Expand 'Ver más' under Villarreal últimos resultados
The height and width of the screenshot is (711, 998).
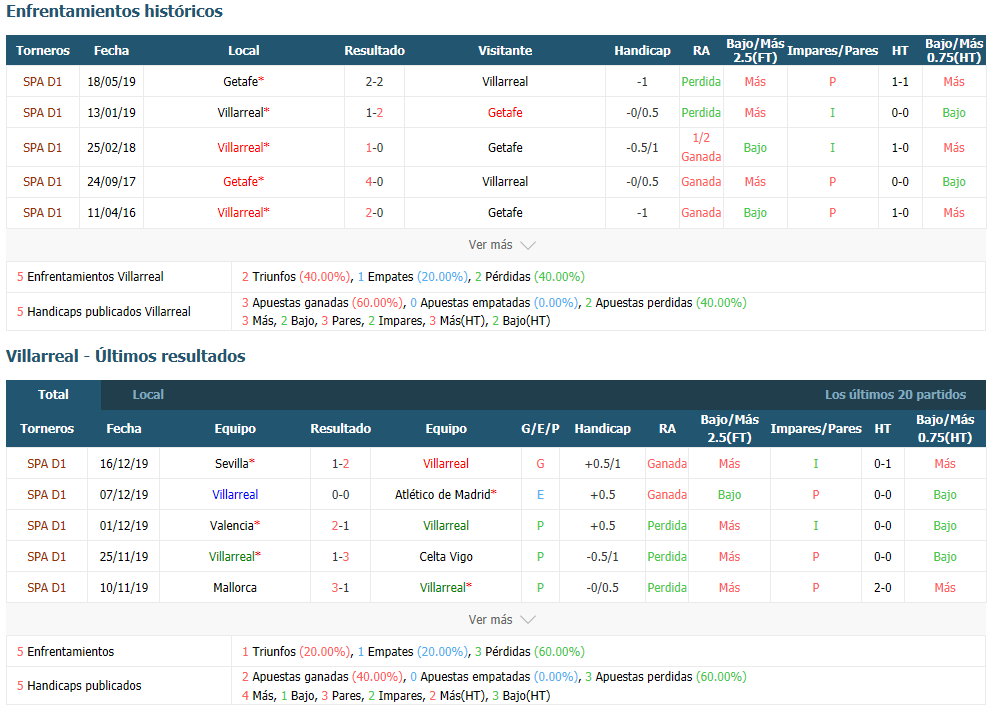502,620
